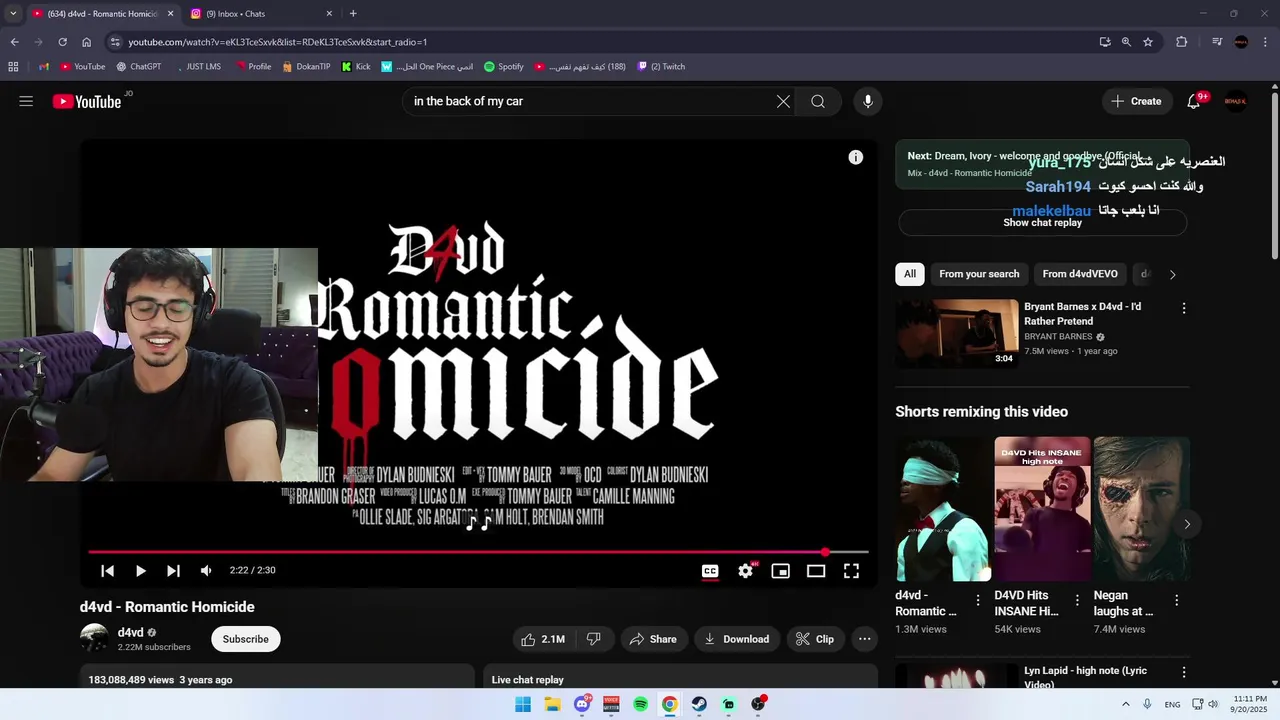
Task: Go to YouTube home via logo
Action: pos(87,101)
